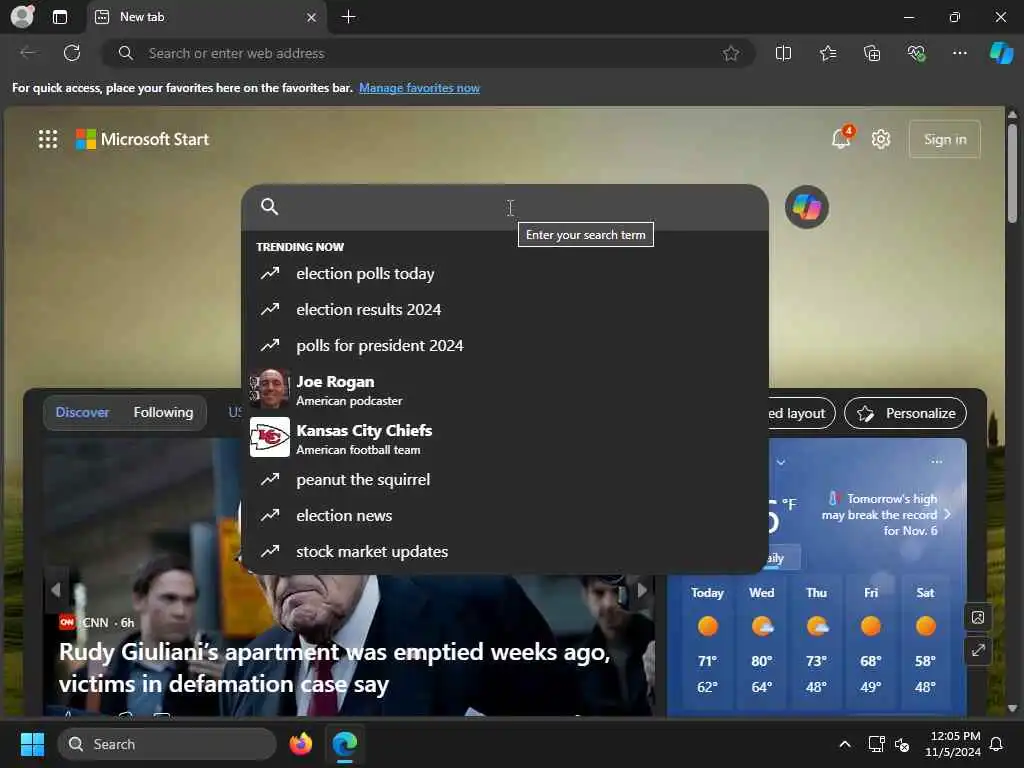Select Sat forecast column
1024x768 pixels.
pyautogui.click(x=925, y=643)
